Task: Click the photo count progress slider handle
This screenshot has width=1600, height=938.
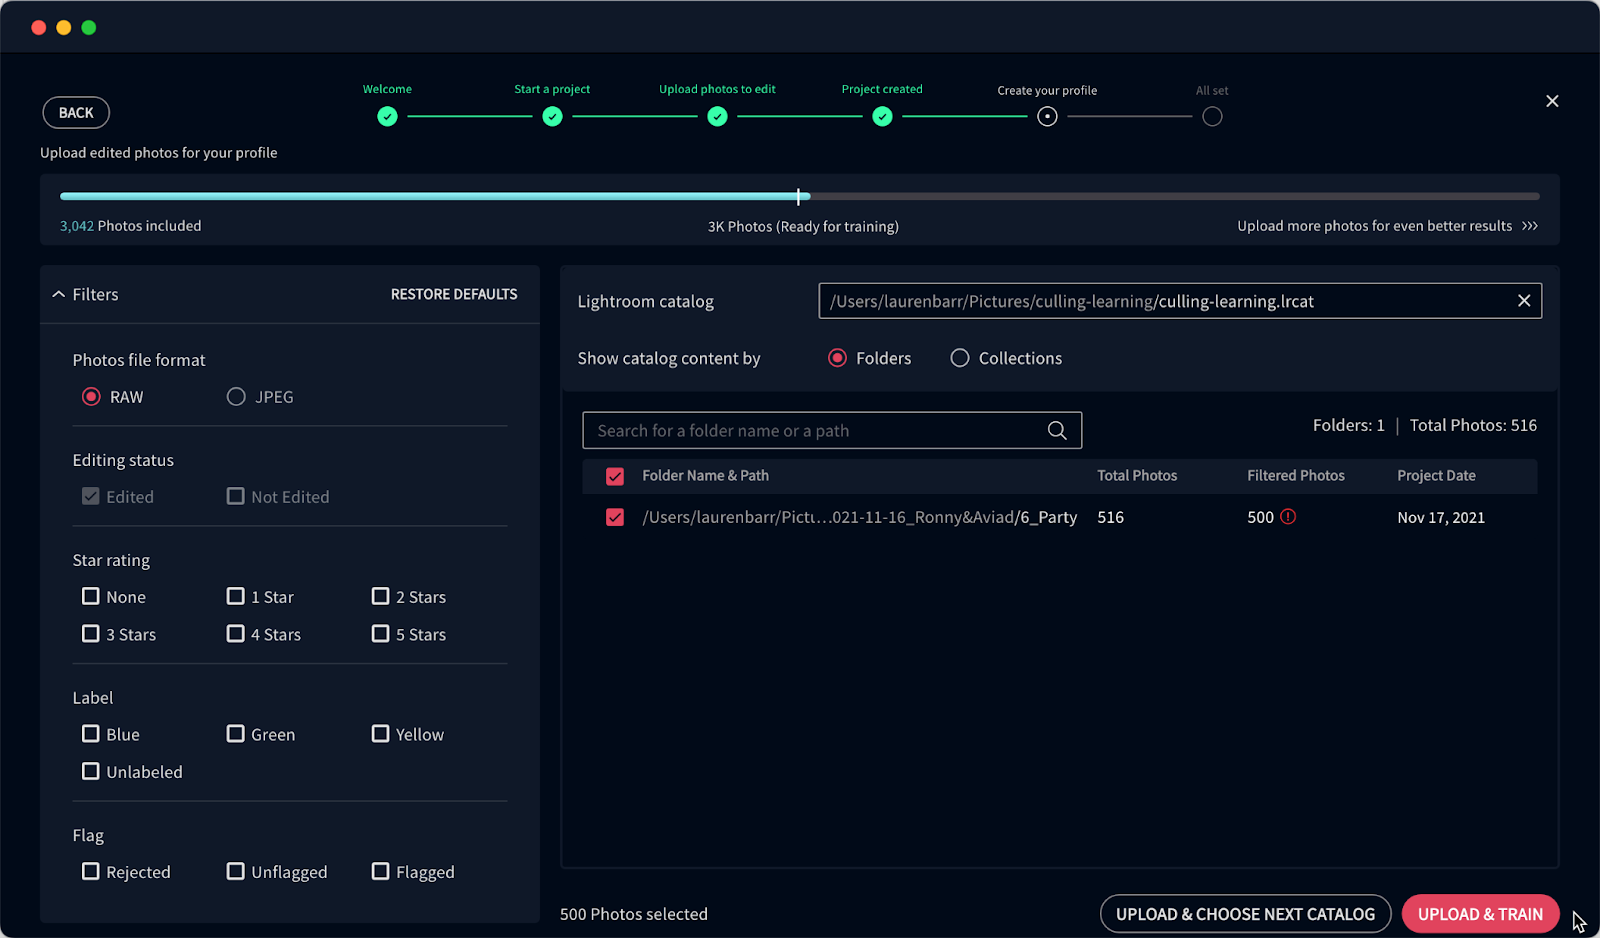Action: (x=798, y=196)
